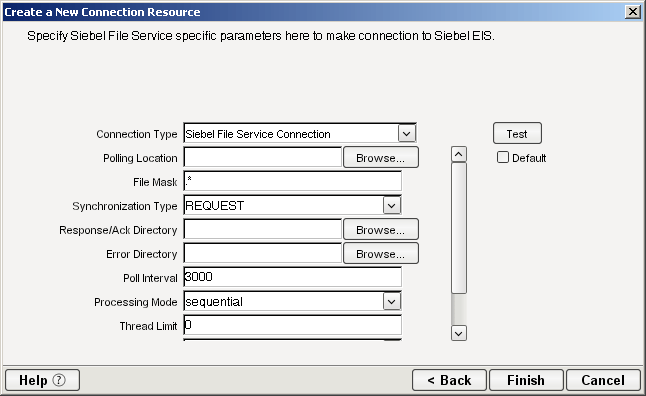Viewport: 646px width, 396px height.
Task: Click the scrollbar down arrow
Action: tap(459, 333)
